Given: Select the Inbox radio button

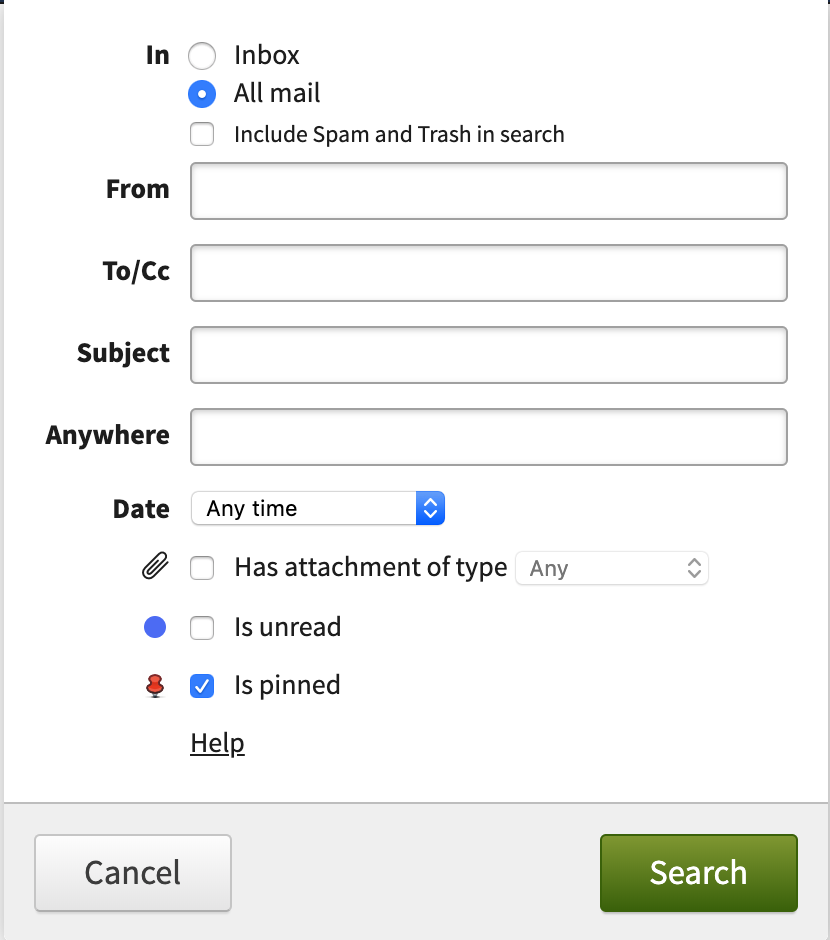Looking at the screenshot, I should pyautogui.click(x=202, y=56).
